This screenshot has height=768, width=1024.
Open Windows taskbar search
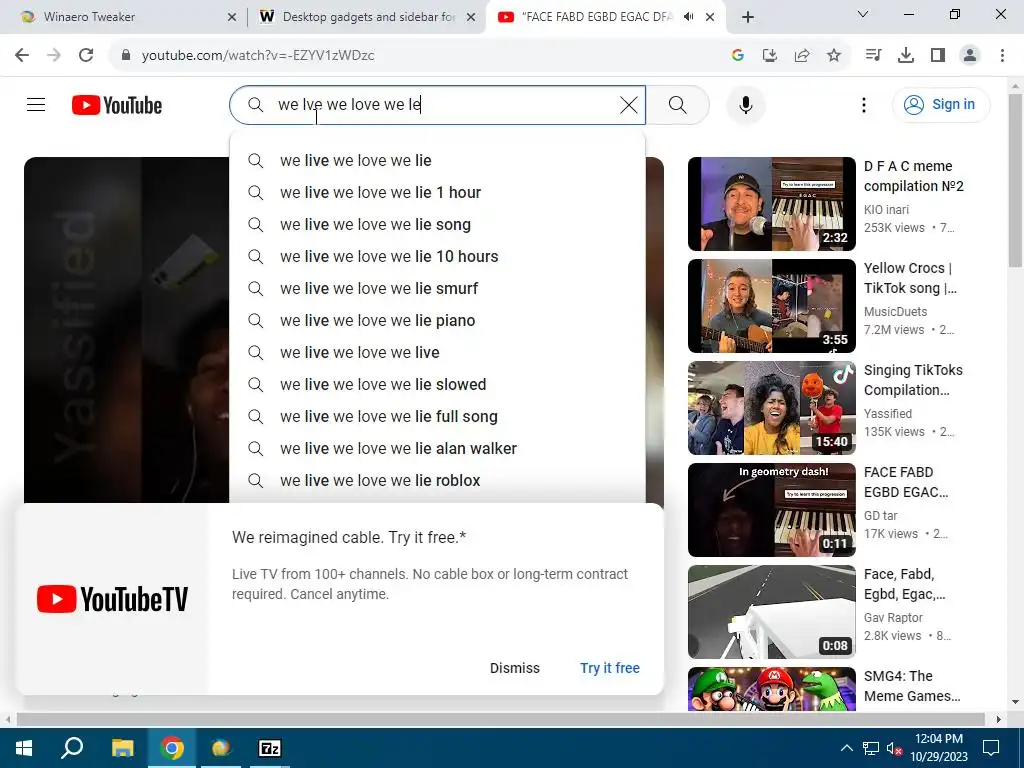72,748
